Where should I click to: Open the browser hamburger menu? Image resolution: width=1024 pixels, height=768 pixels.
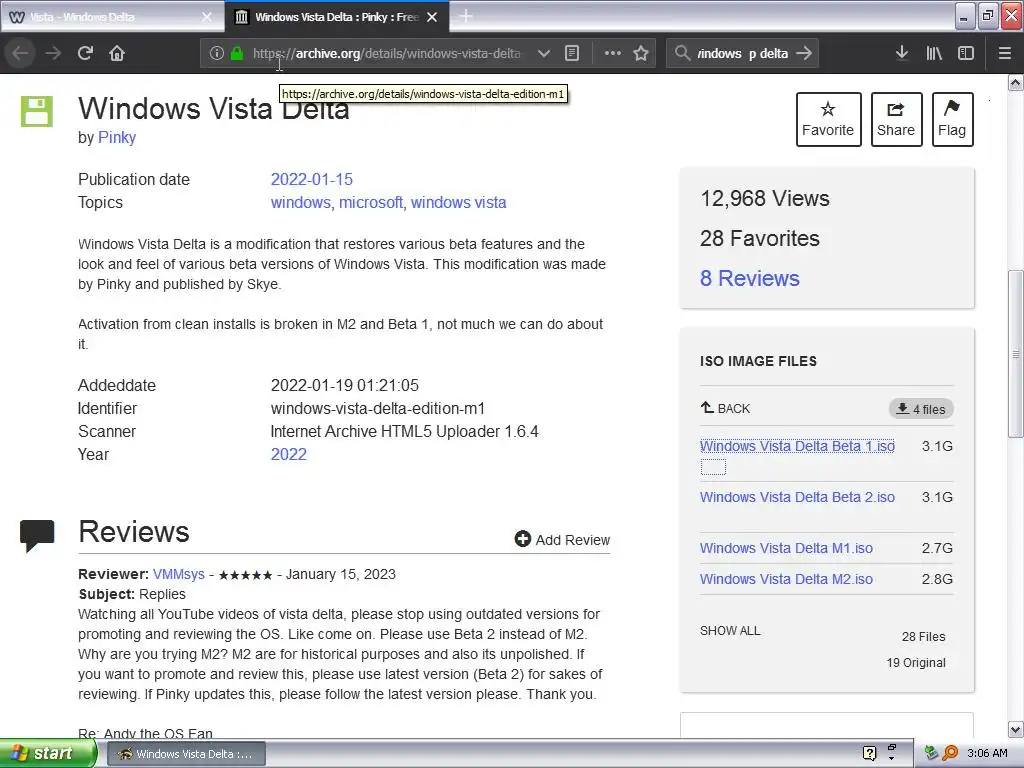[x=1004, y=53]
